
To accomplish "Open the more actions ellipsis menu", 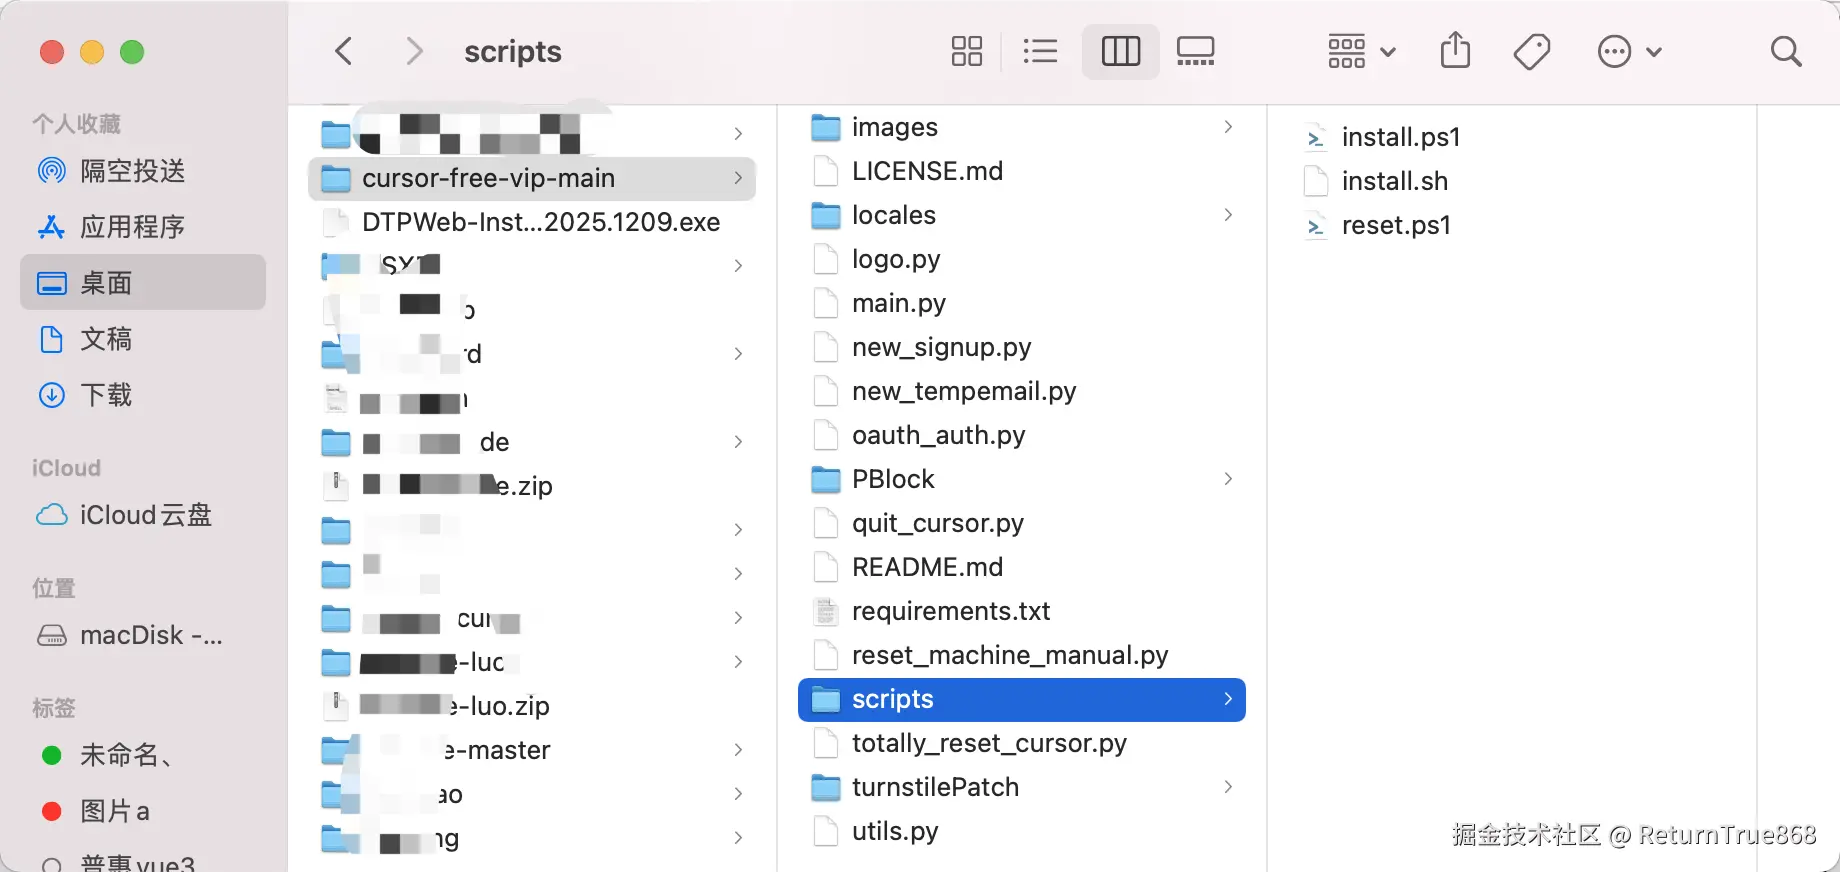I will click(x=1628, y=51).
